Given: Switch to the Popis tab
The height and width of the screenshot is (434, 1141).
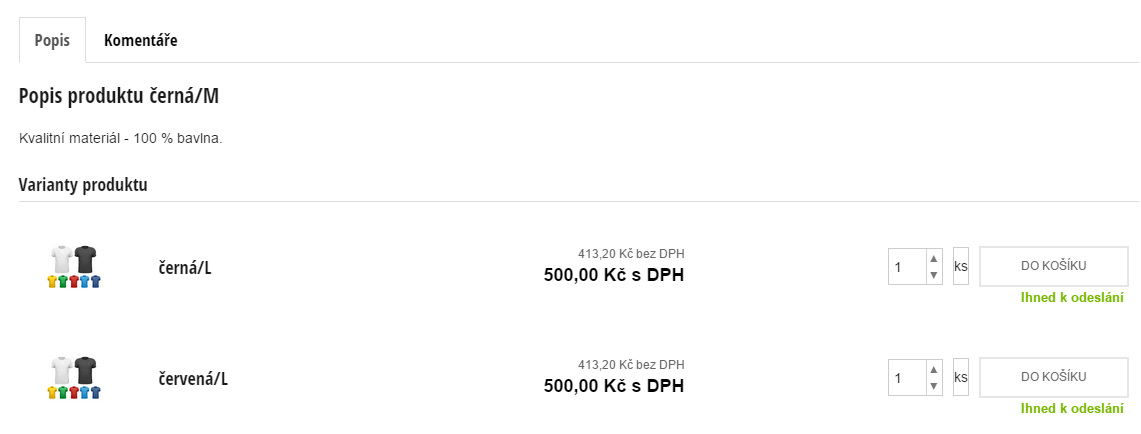Looking at the screenshot, I should pos(52,40).
